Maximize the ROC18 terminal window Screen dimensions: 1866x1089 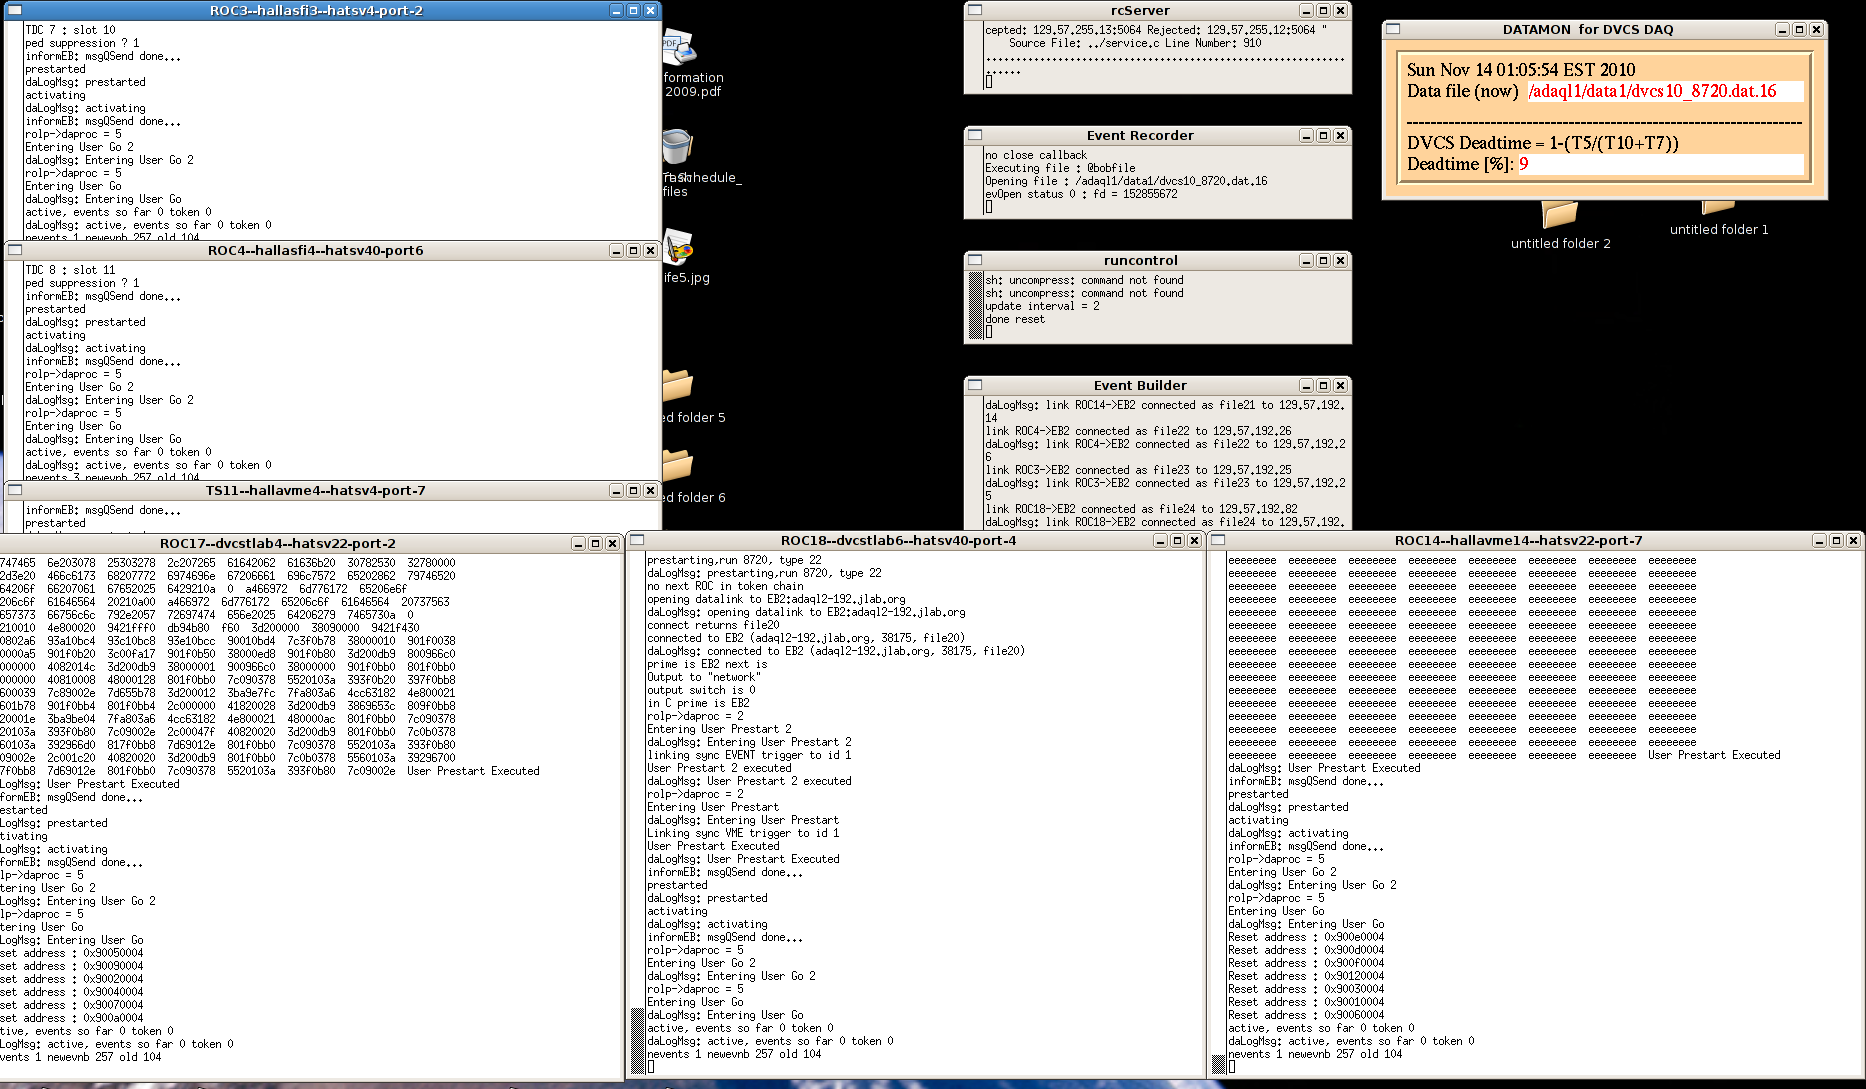(x=1177, y=540)
